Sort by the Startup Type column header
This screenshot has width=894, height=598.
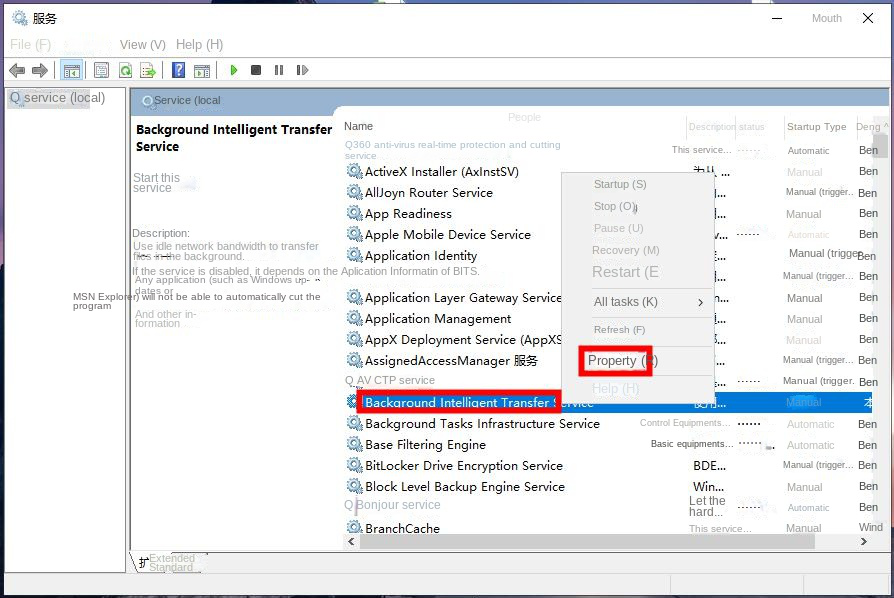[x=816, y=127]
